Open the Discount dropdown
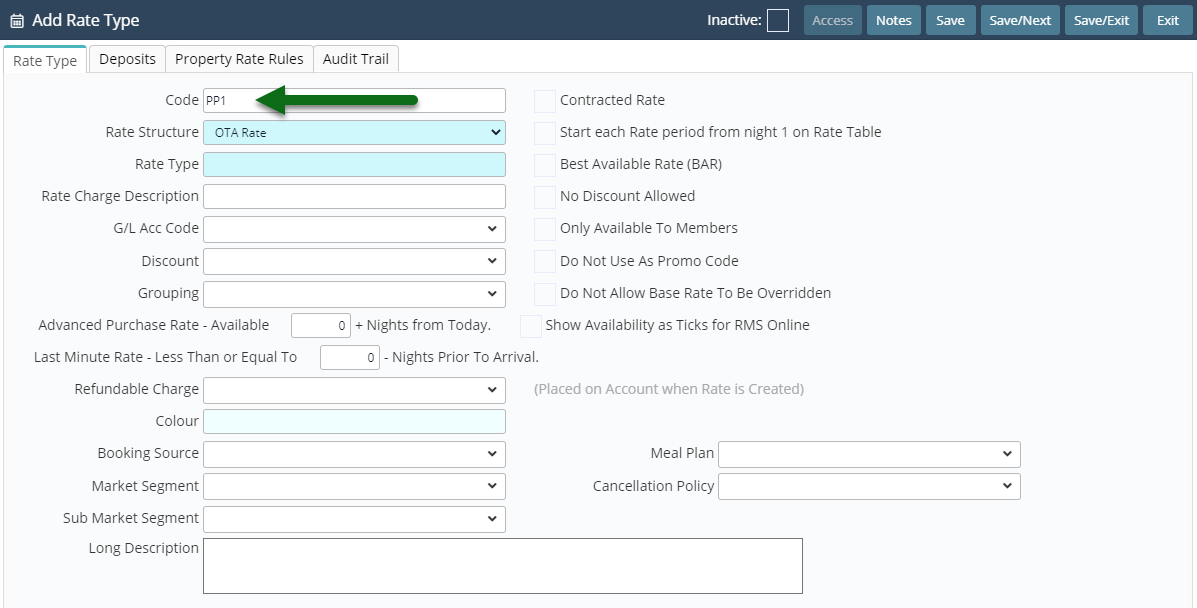This screenshot has width=1197, height=608. 354,261
